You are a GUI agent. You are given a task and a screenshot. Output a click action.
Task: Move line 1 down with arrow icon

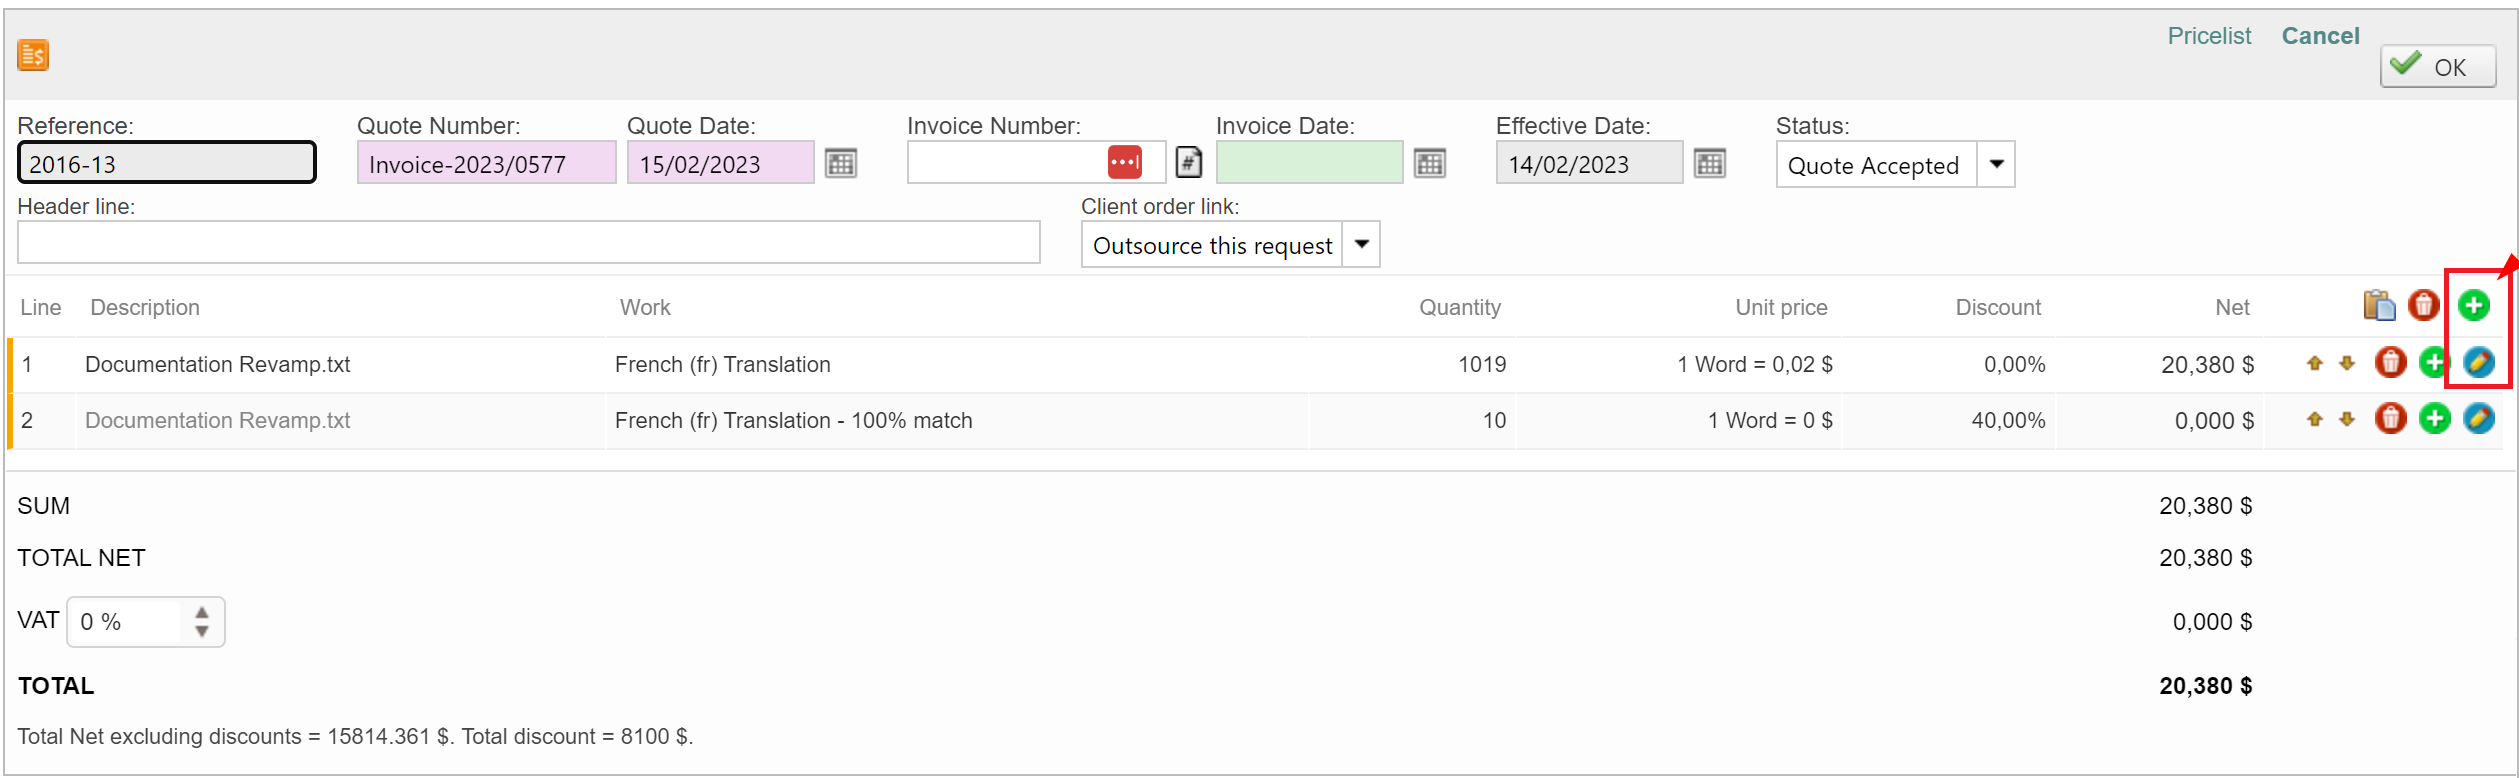(2347, 363)
